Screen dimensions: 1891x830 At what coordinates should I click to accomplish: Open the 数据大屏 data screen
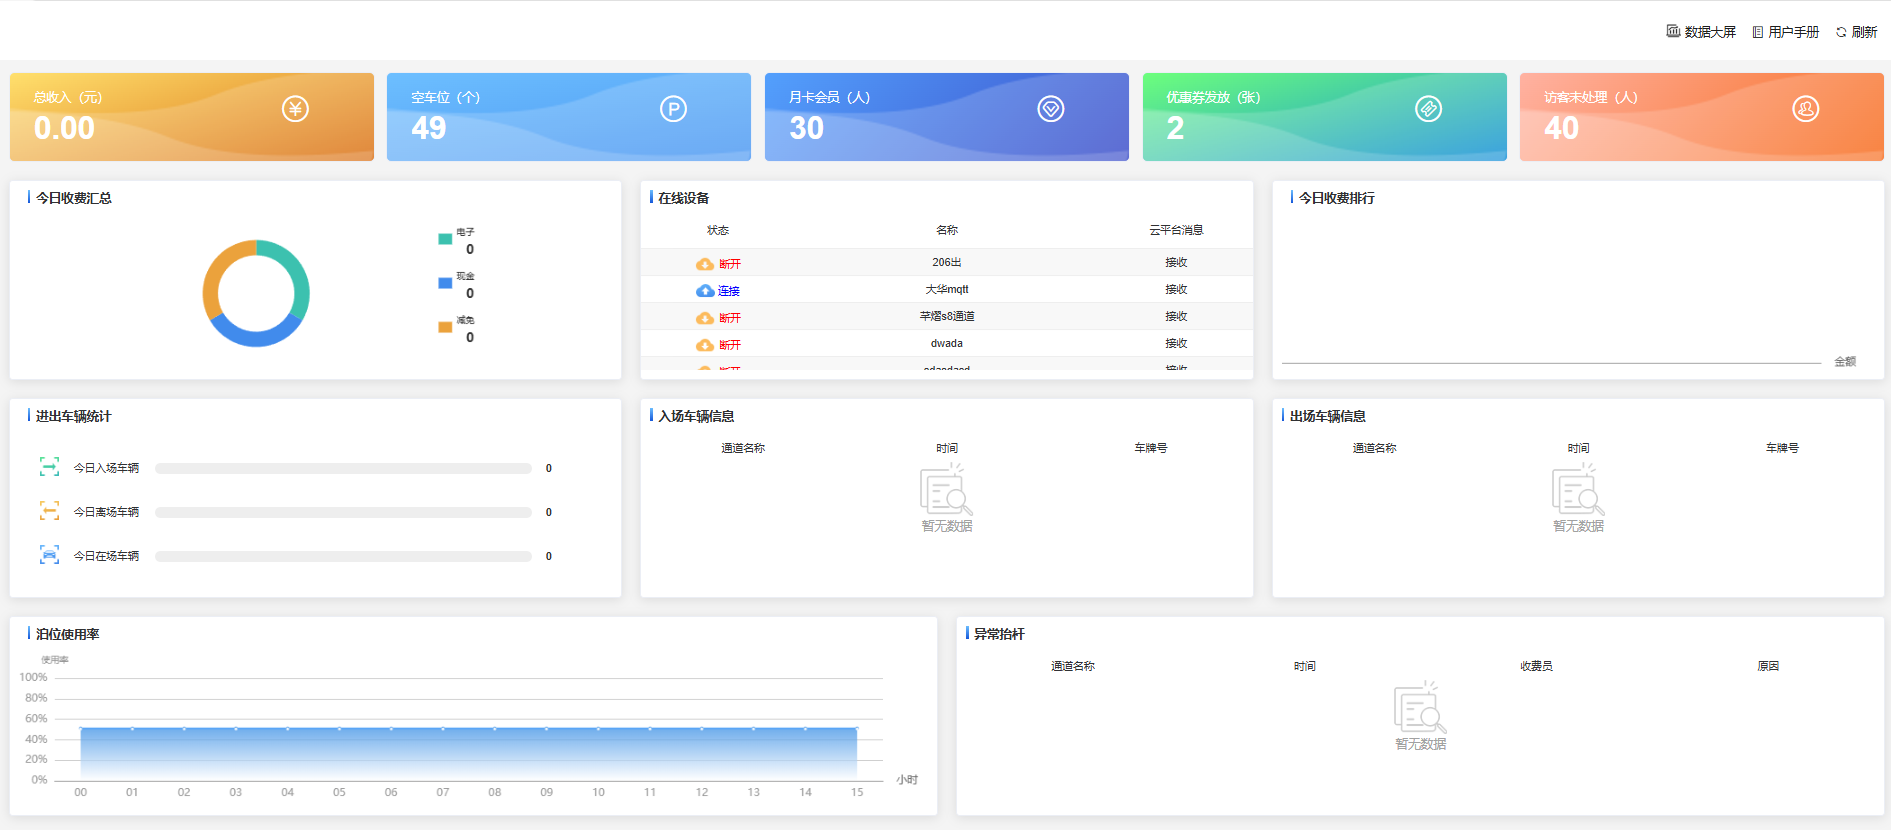pyautogui.click(x=1701, y=32)
